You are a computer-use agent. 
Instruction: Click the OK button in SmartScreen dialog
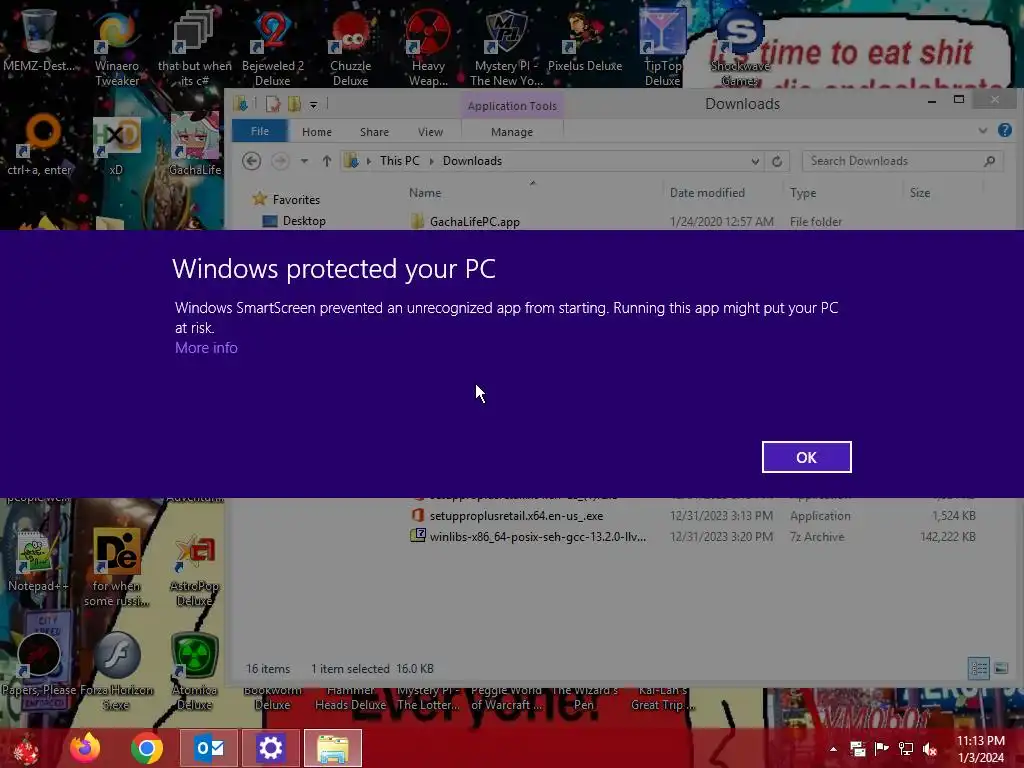point(807,457)
